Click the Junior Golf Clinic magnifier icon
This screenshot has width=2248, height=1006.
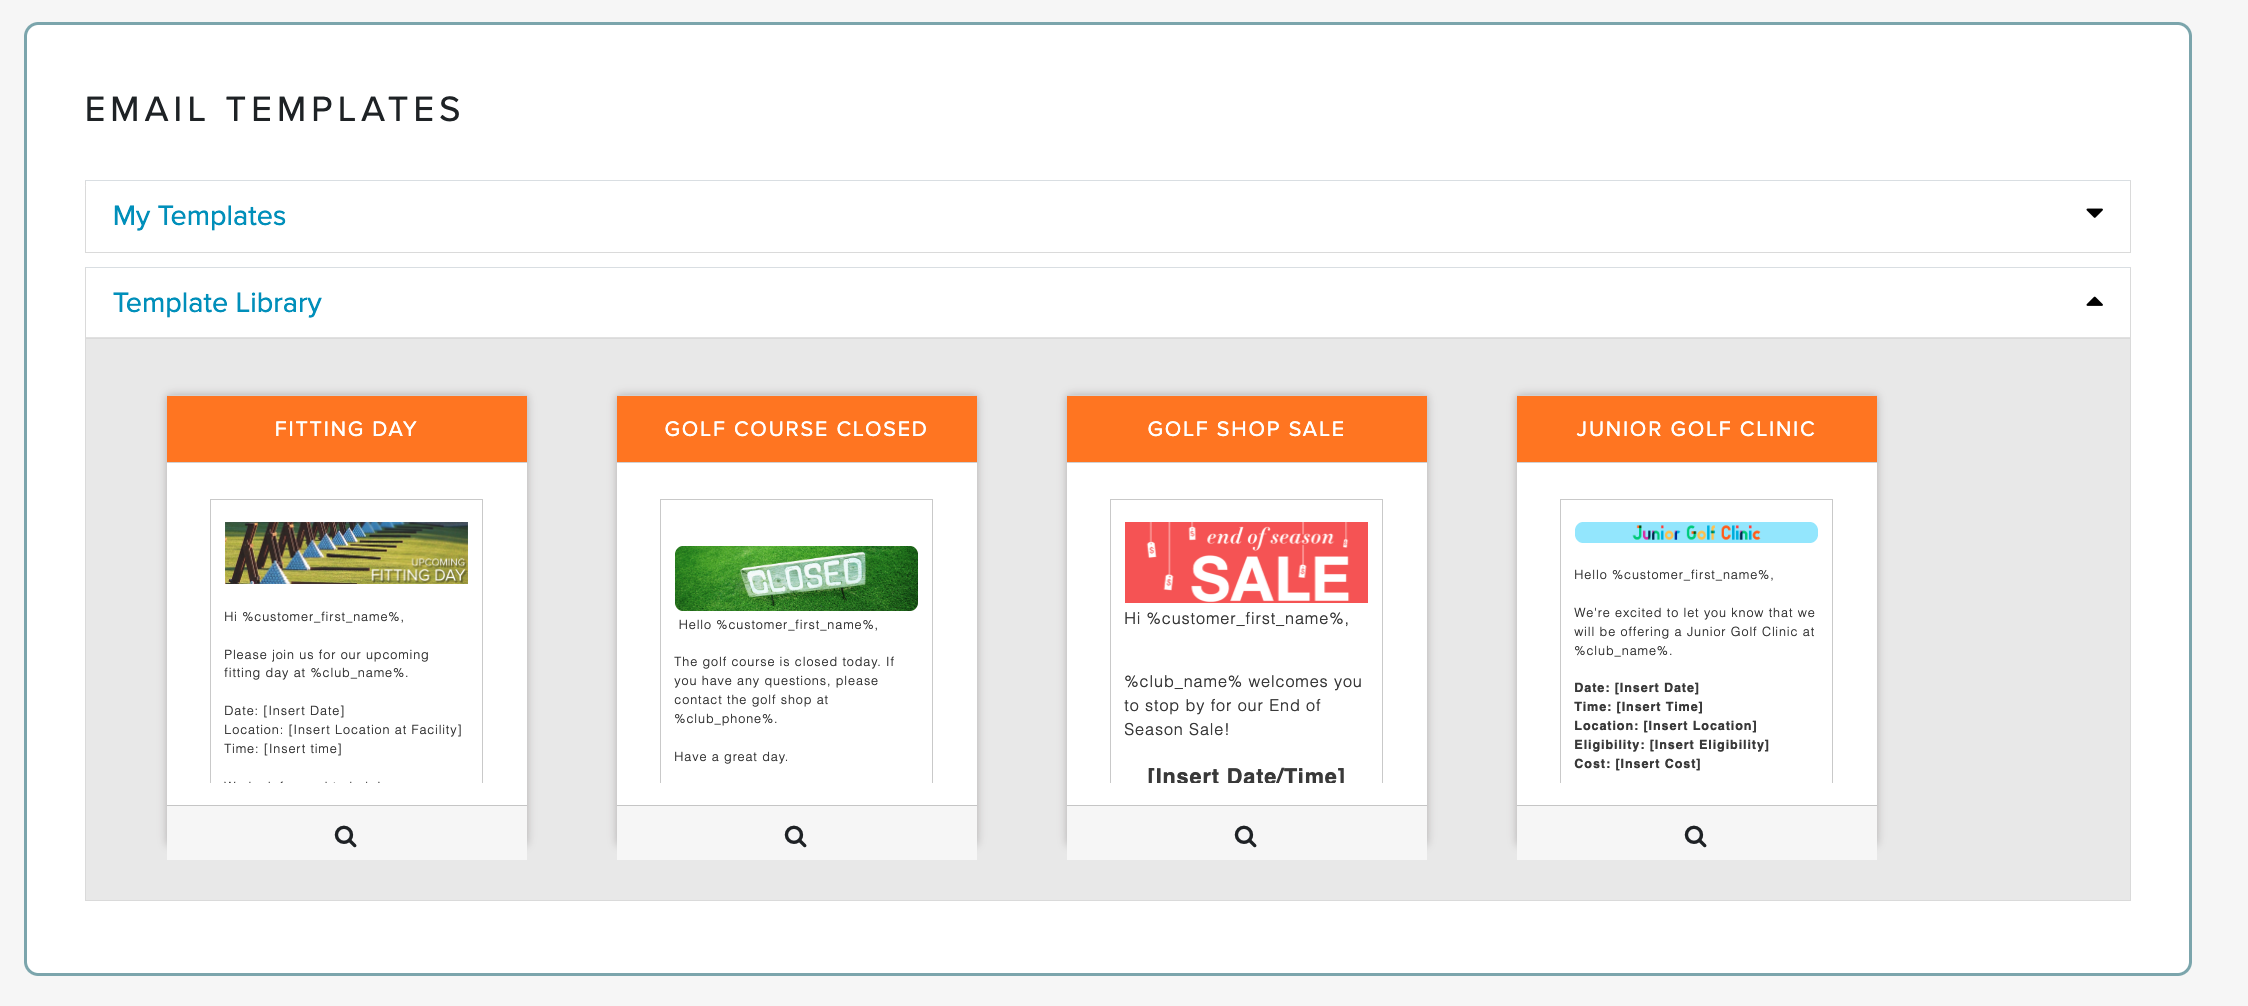click(x=1696, y=836)
